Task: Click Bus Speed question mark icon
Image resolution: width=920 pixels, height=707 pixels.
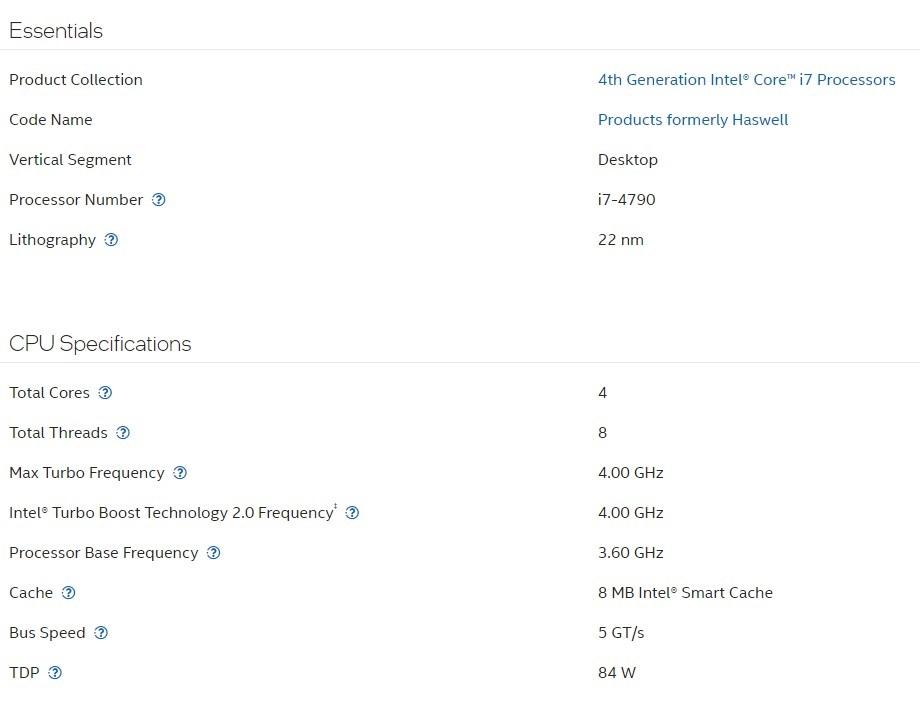Action: tap(101, 633)
